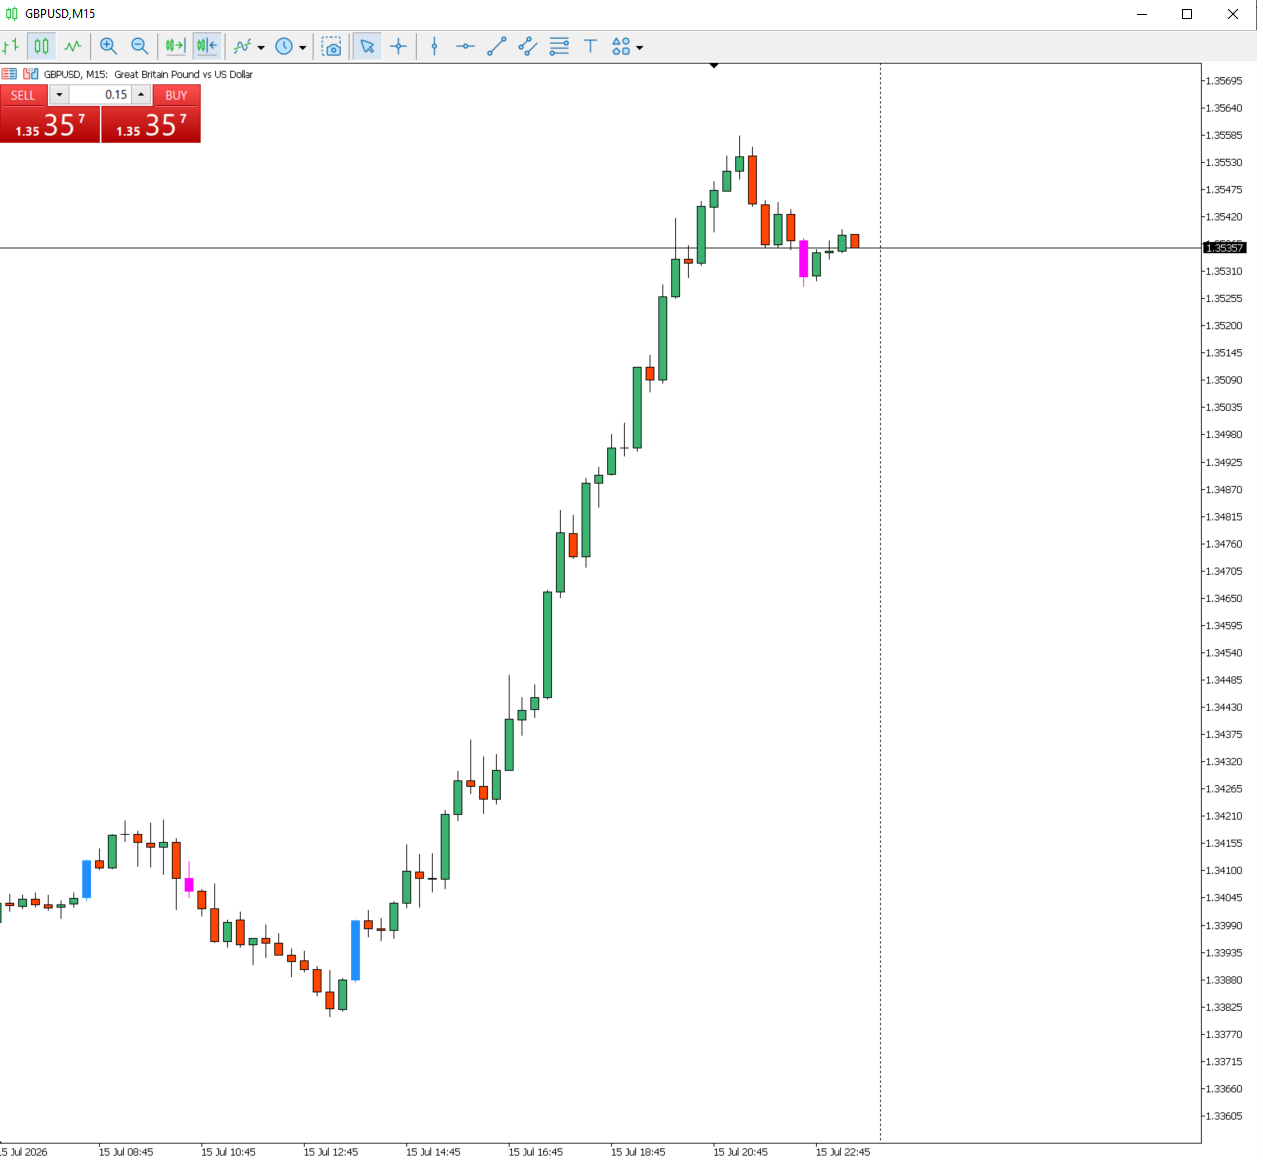Sell at the 1.35357 price tile
Viewport: 1263px width, 1167px height.
point(50,124)
